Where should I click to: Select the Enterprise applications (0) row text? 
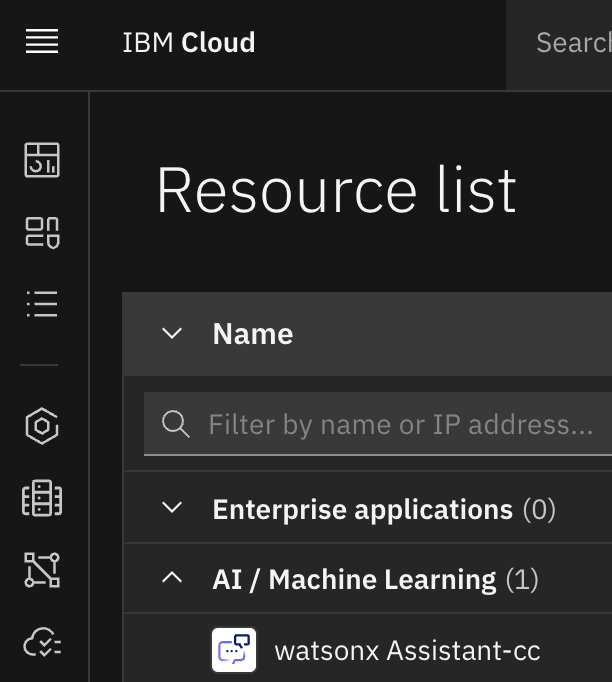click(x=384, y=509)
